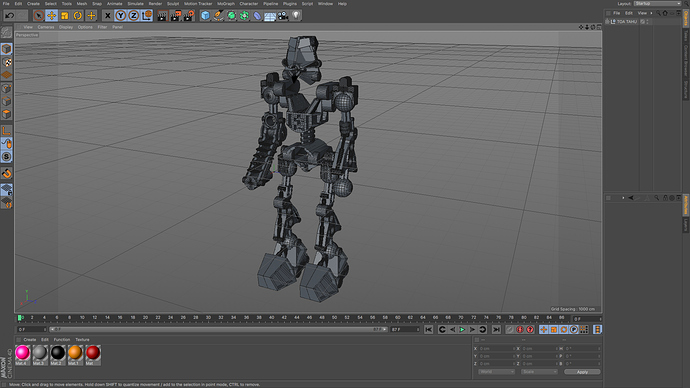Viewport: 690px width, 388px height.
Task: Open the Mesh menu
Action: coord(82,4)
